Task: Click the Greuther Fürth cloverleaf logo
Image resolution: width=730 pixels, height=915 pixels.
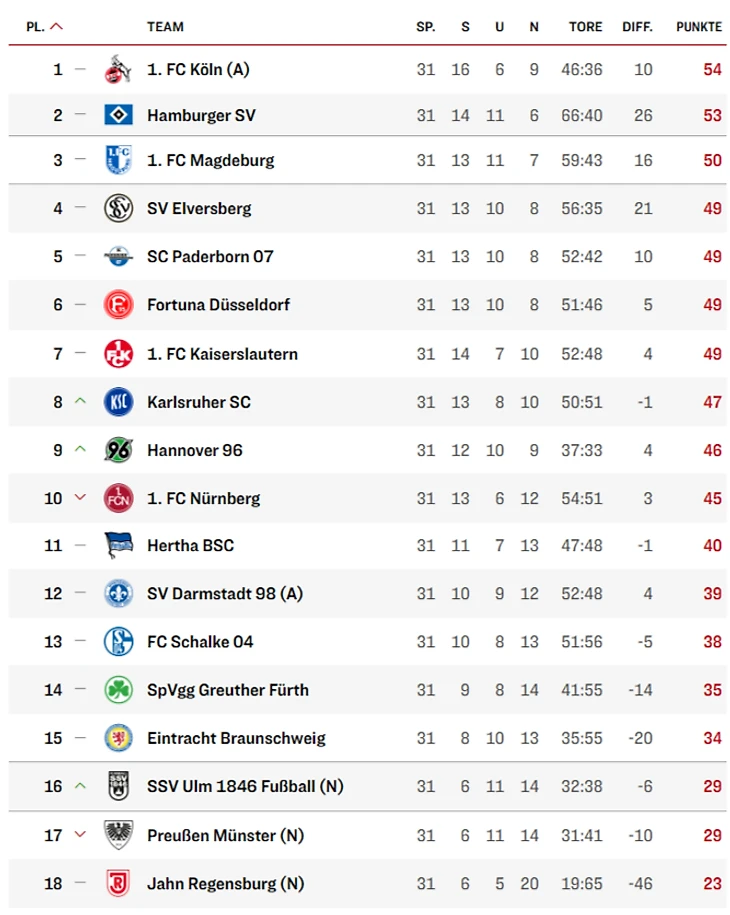Action: pos(118,690)
